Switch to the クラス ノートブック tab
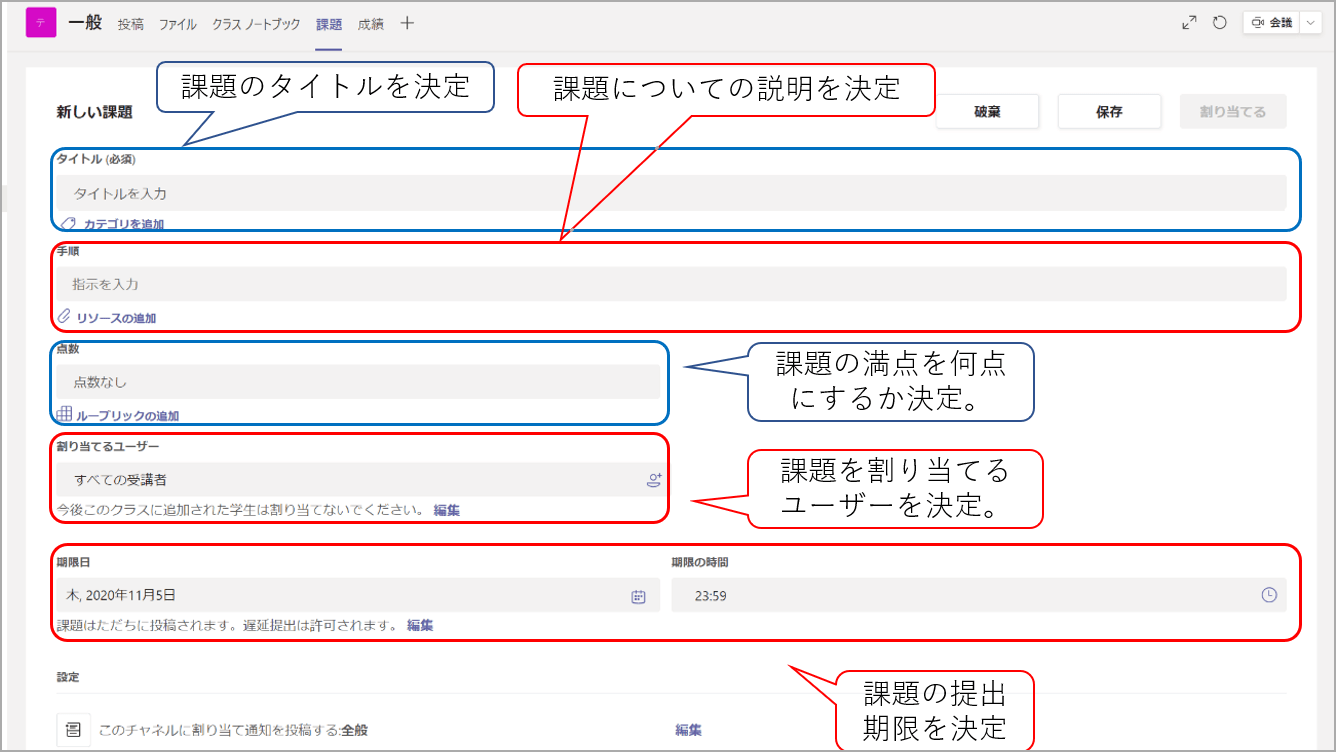1336x752 pixels. coord(256,24)
